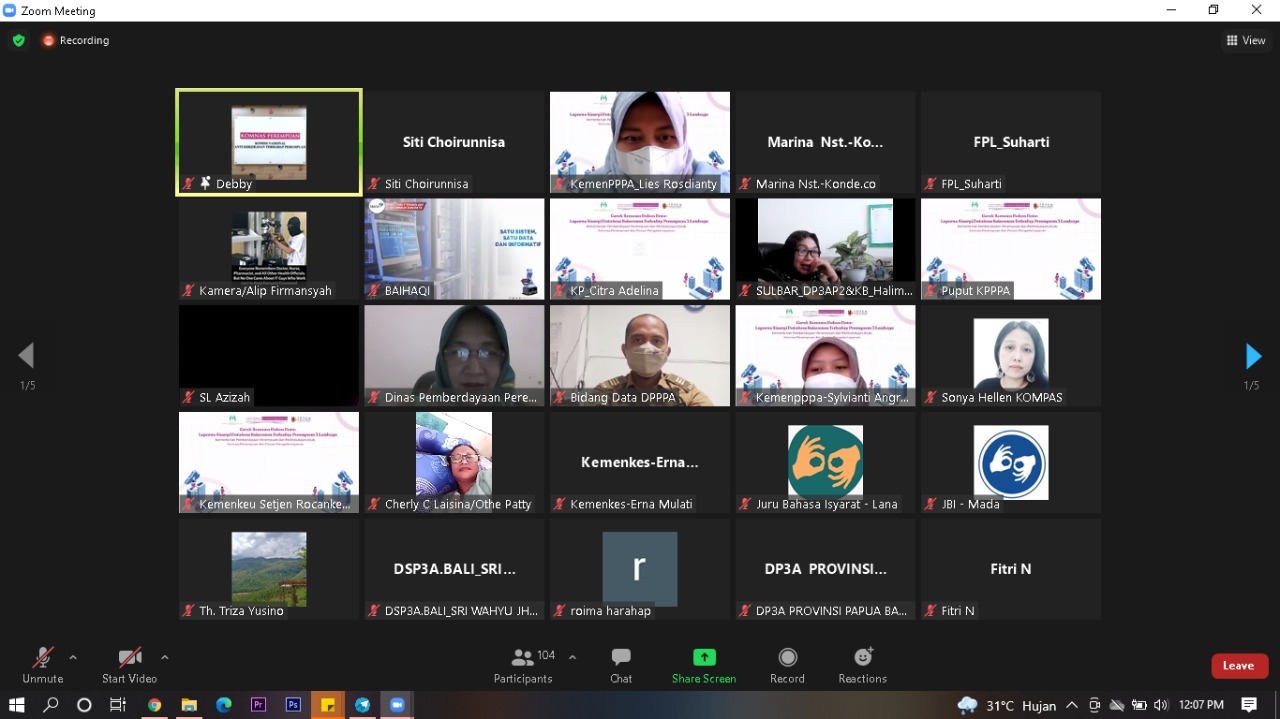Toggle Start Video on
The width and height of the screenshot is (1280, 719).
[x=129, y=665]
